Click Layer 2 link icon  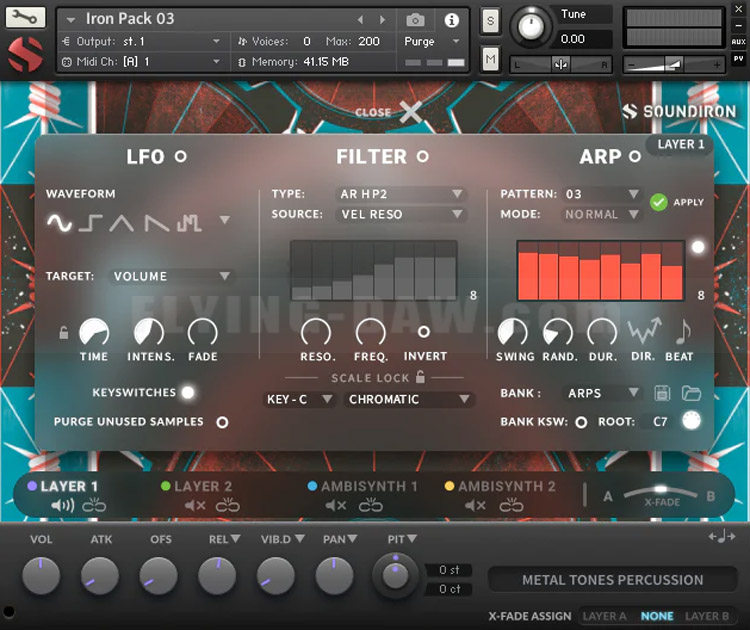pos(228,505)
